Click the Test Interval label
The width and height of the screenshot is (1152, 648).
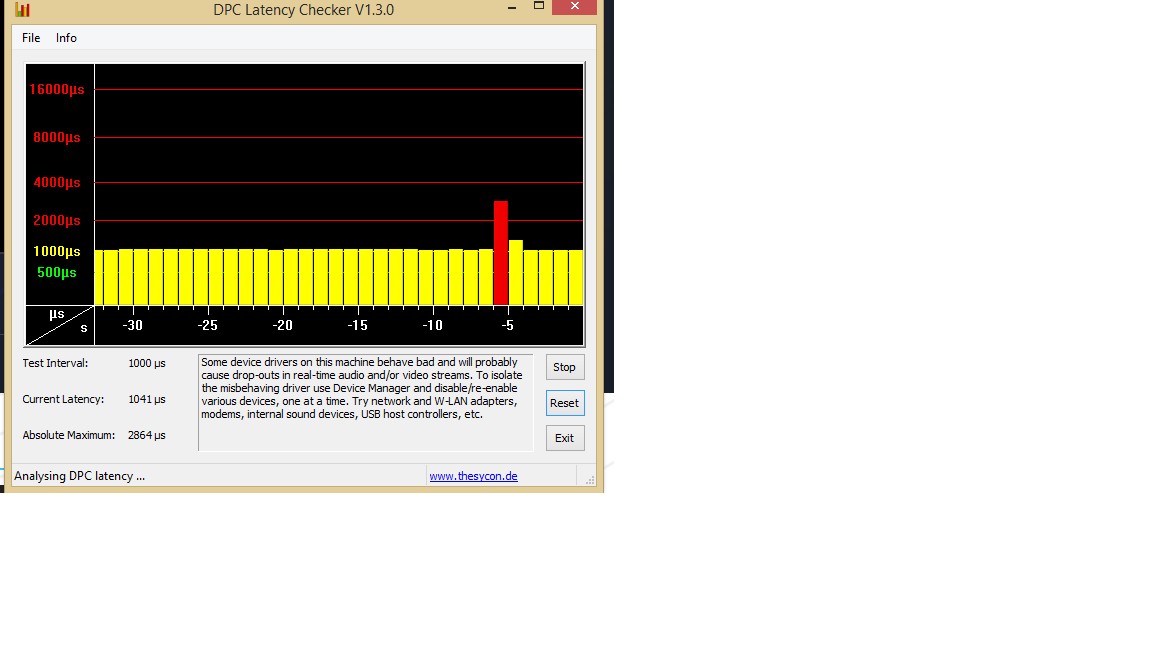point(55,364)
